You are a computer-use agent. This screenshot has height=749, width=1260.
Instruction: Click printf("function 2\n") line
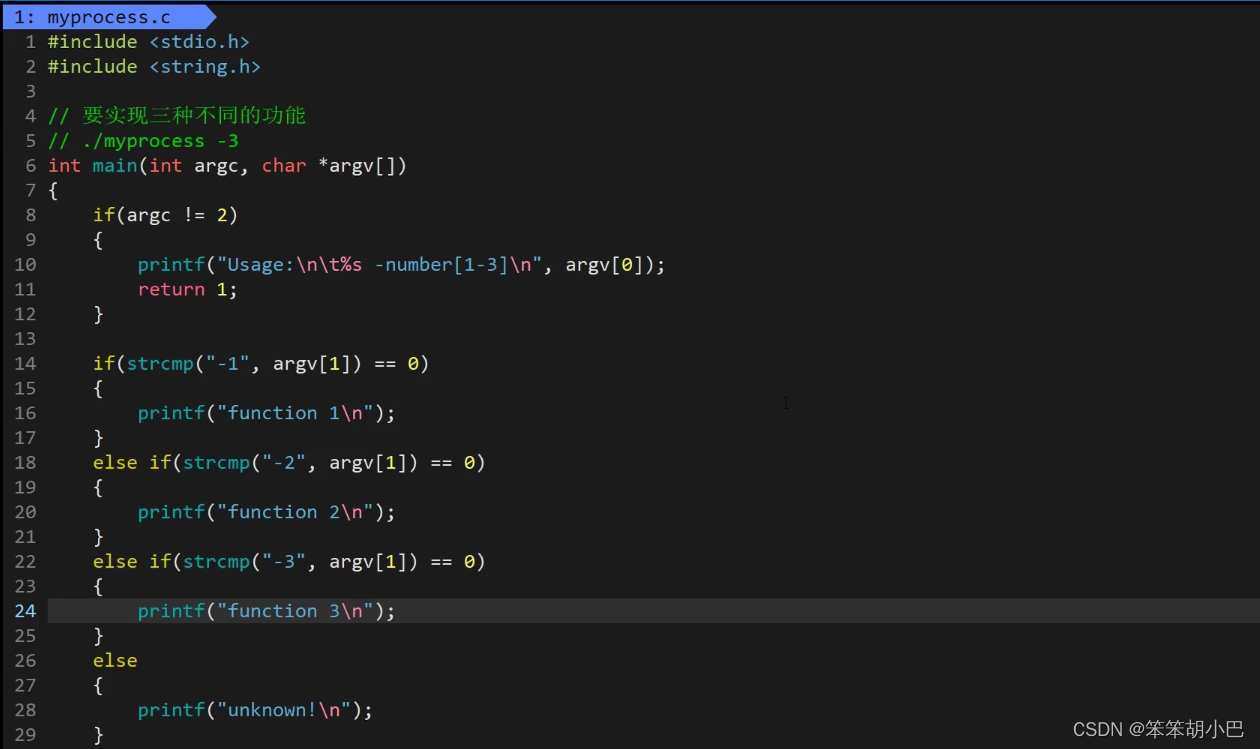click(266, 512)
